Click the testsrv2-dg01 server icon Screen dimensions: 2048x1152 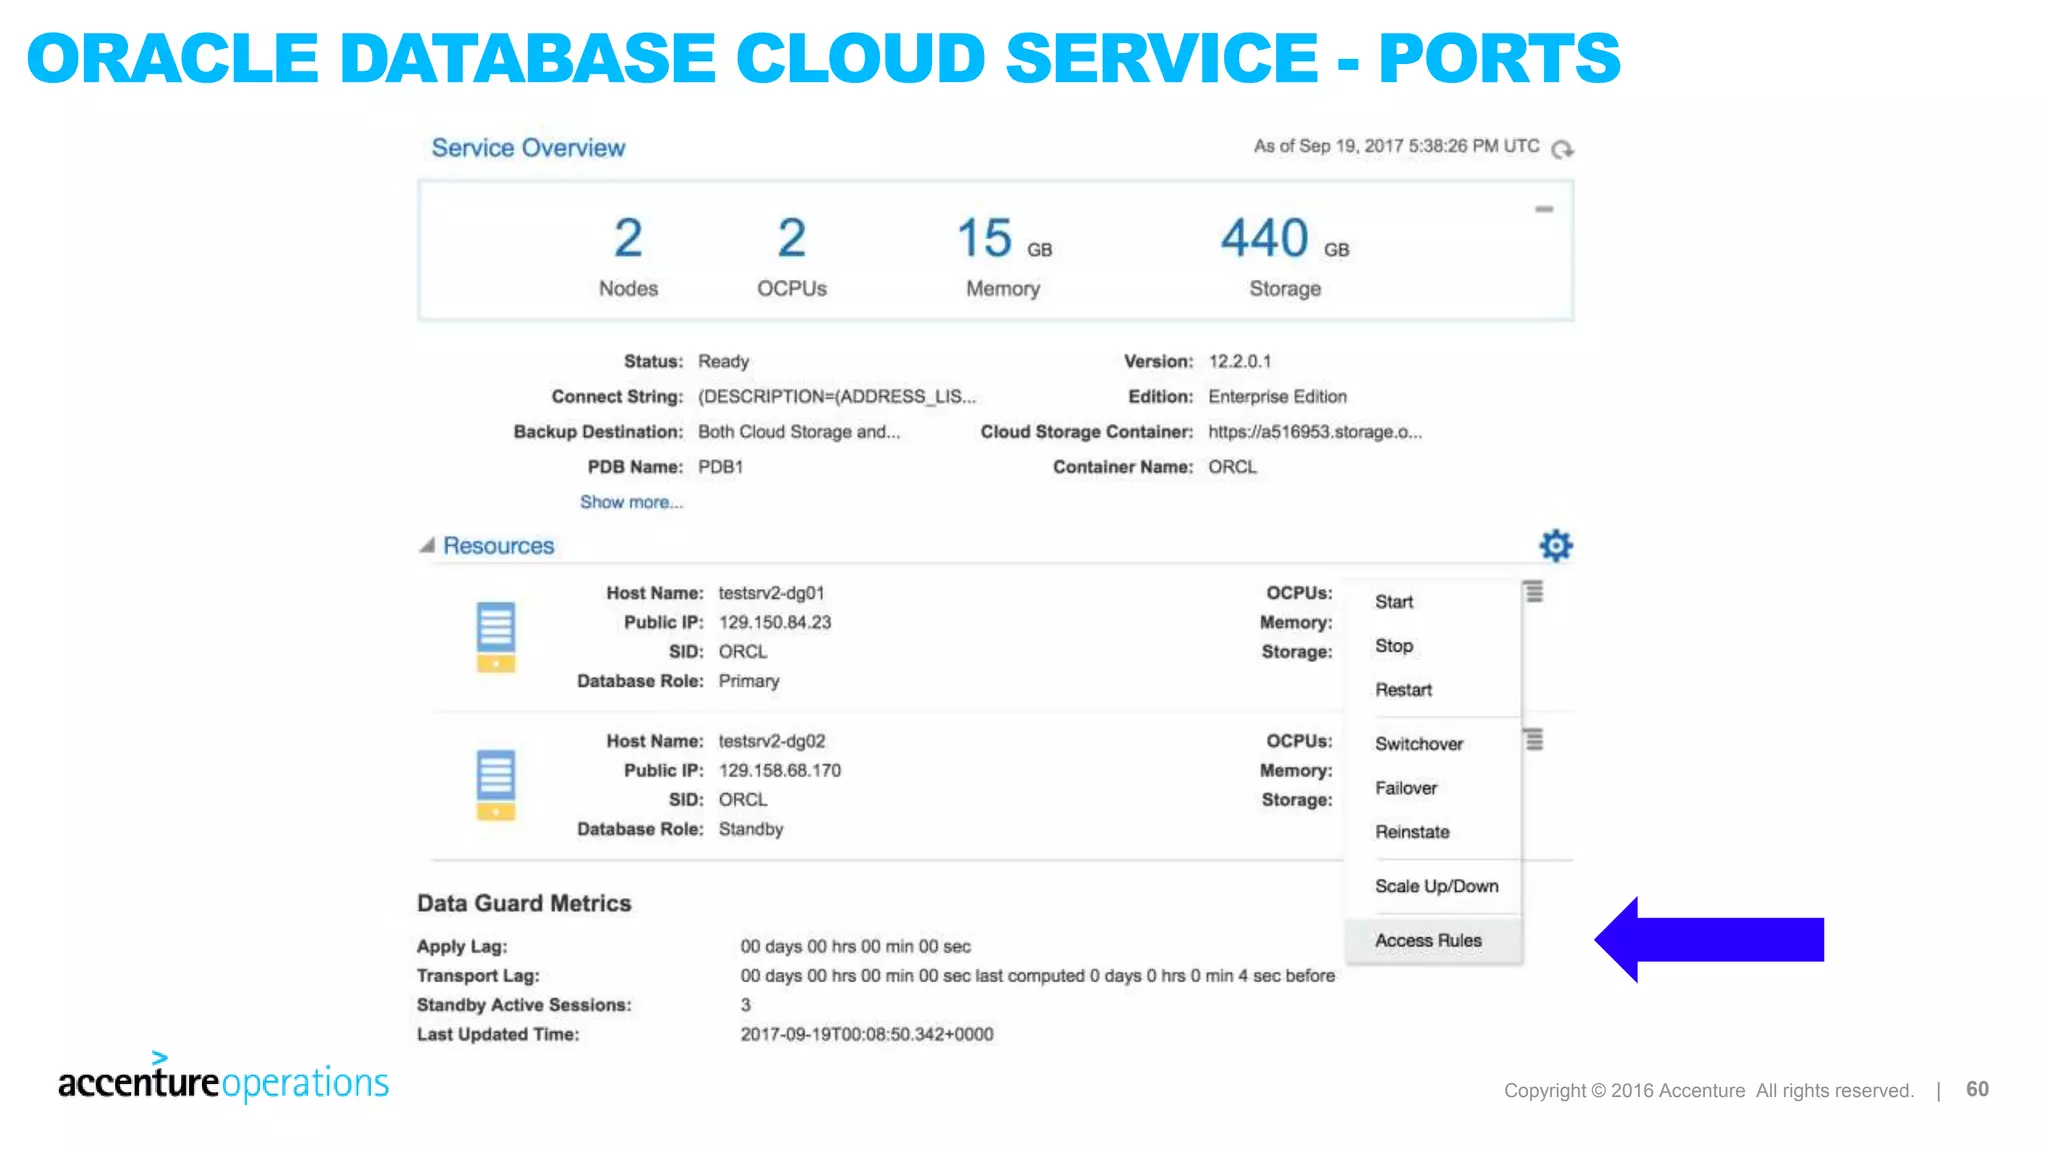coord(496,637)
